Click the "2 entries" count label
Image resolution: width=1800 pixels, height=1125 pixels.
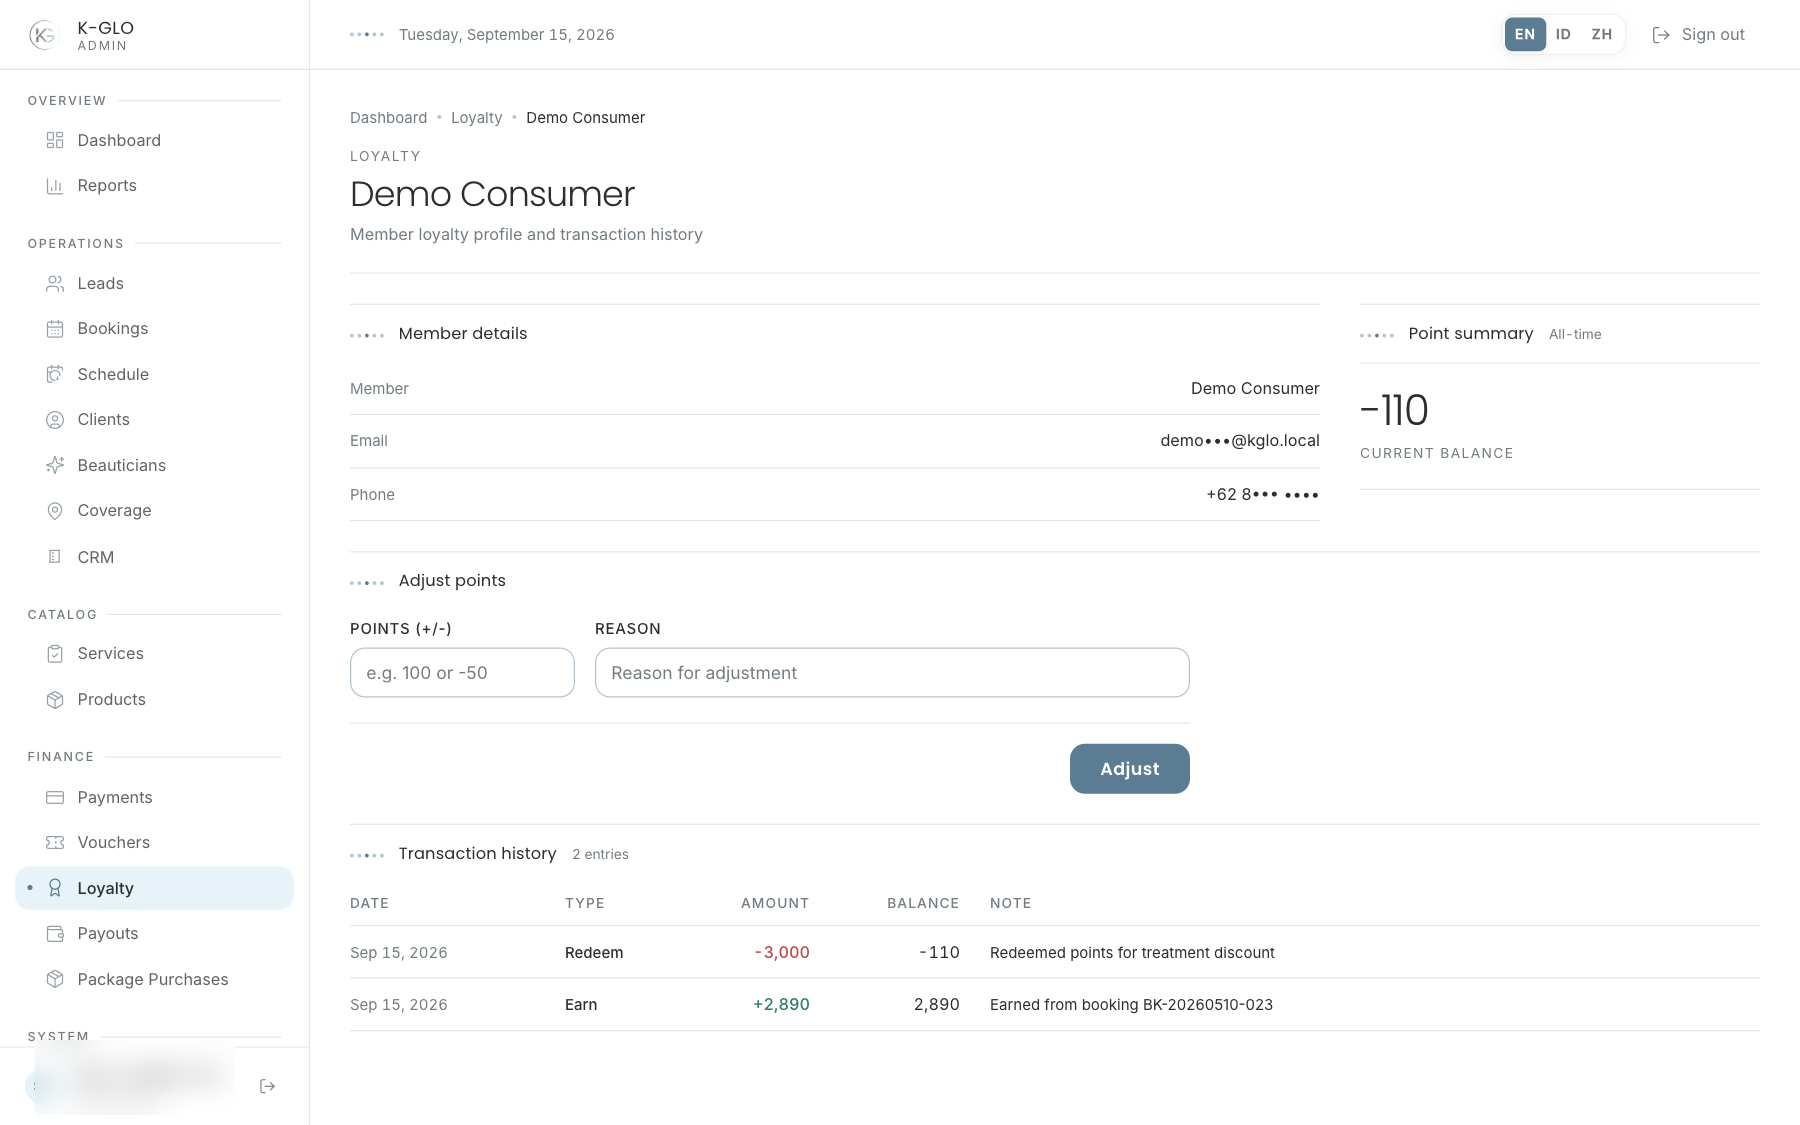click(600, 854)
